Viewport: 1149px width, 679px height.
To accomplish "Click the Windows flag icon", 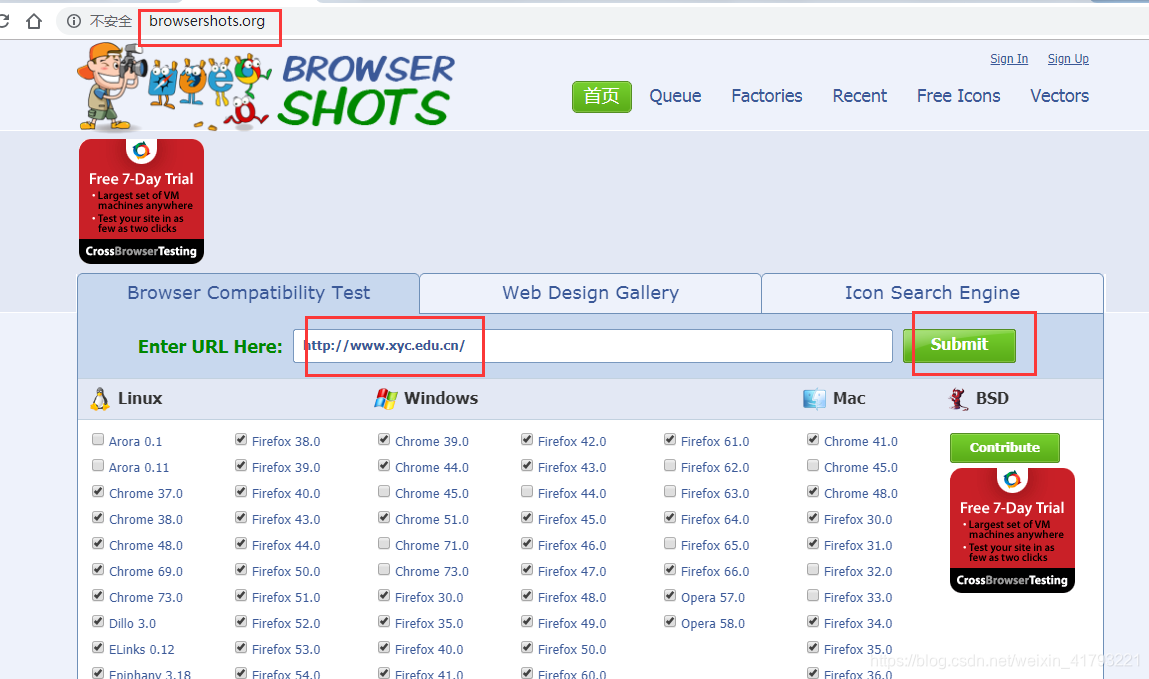I will [x=386, y=398].
